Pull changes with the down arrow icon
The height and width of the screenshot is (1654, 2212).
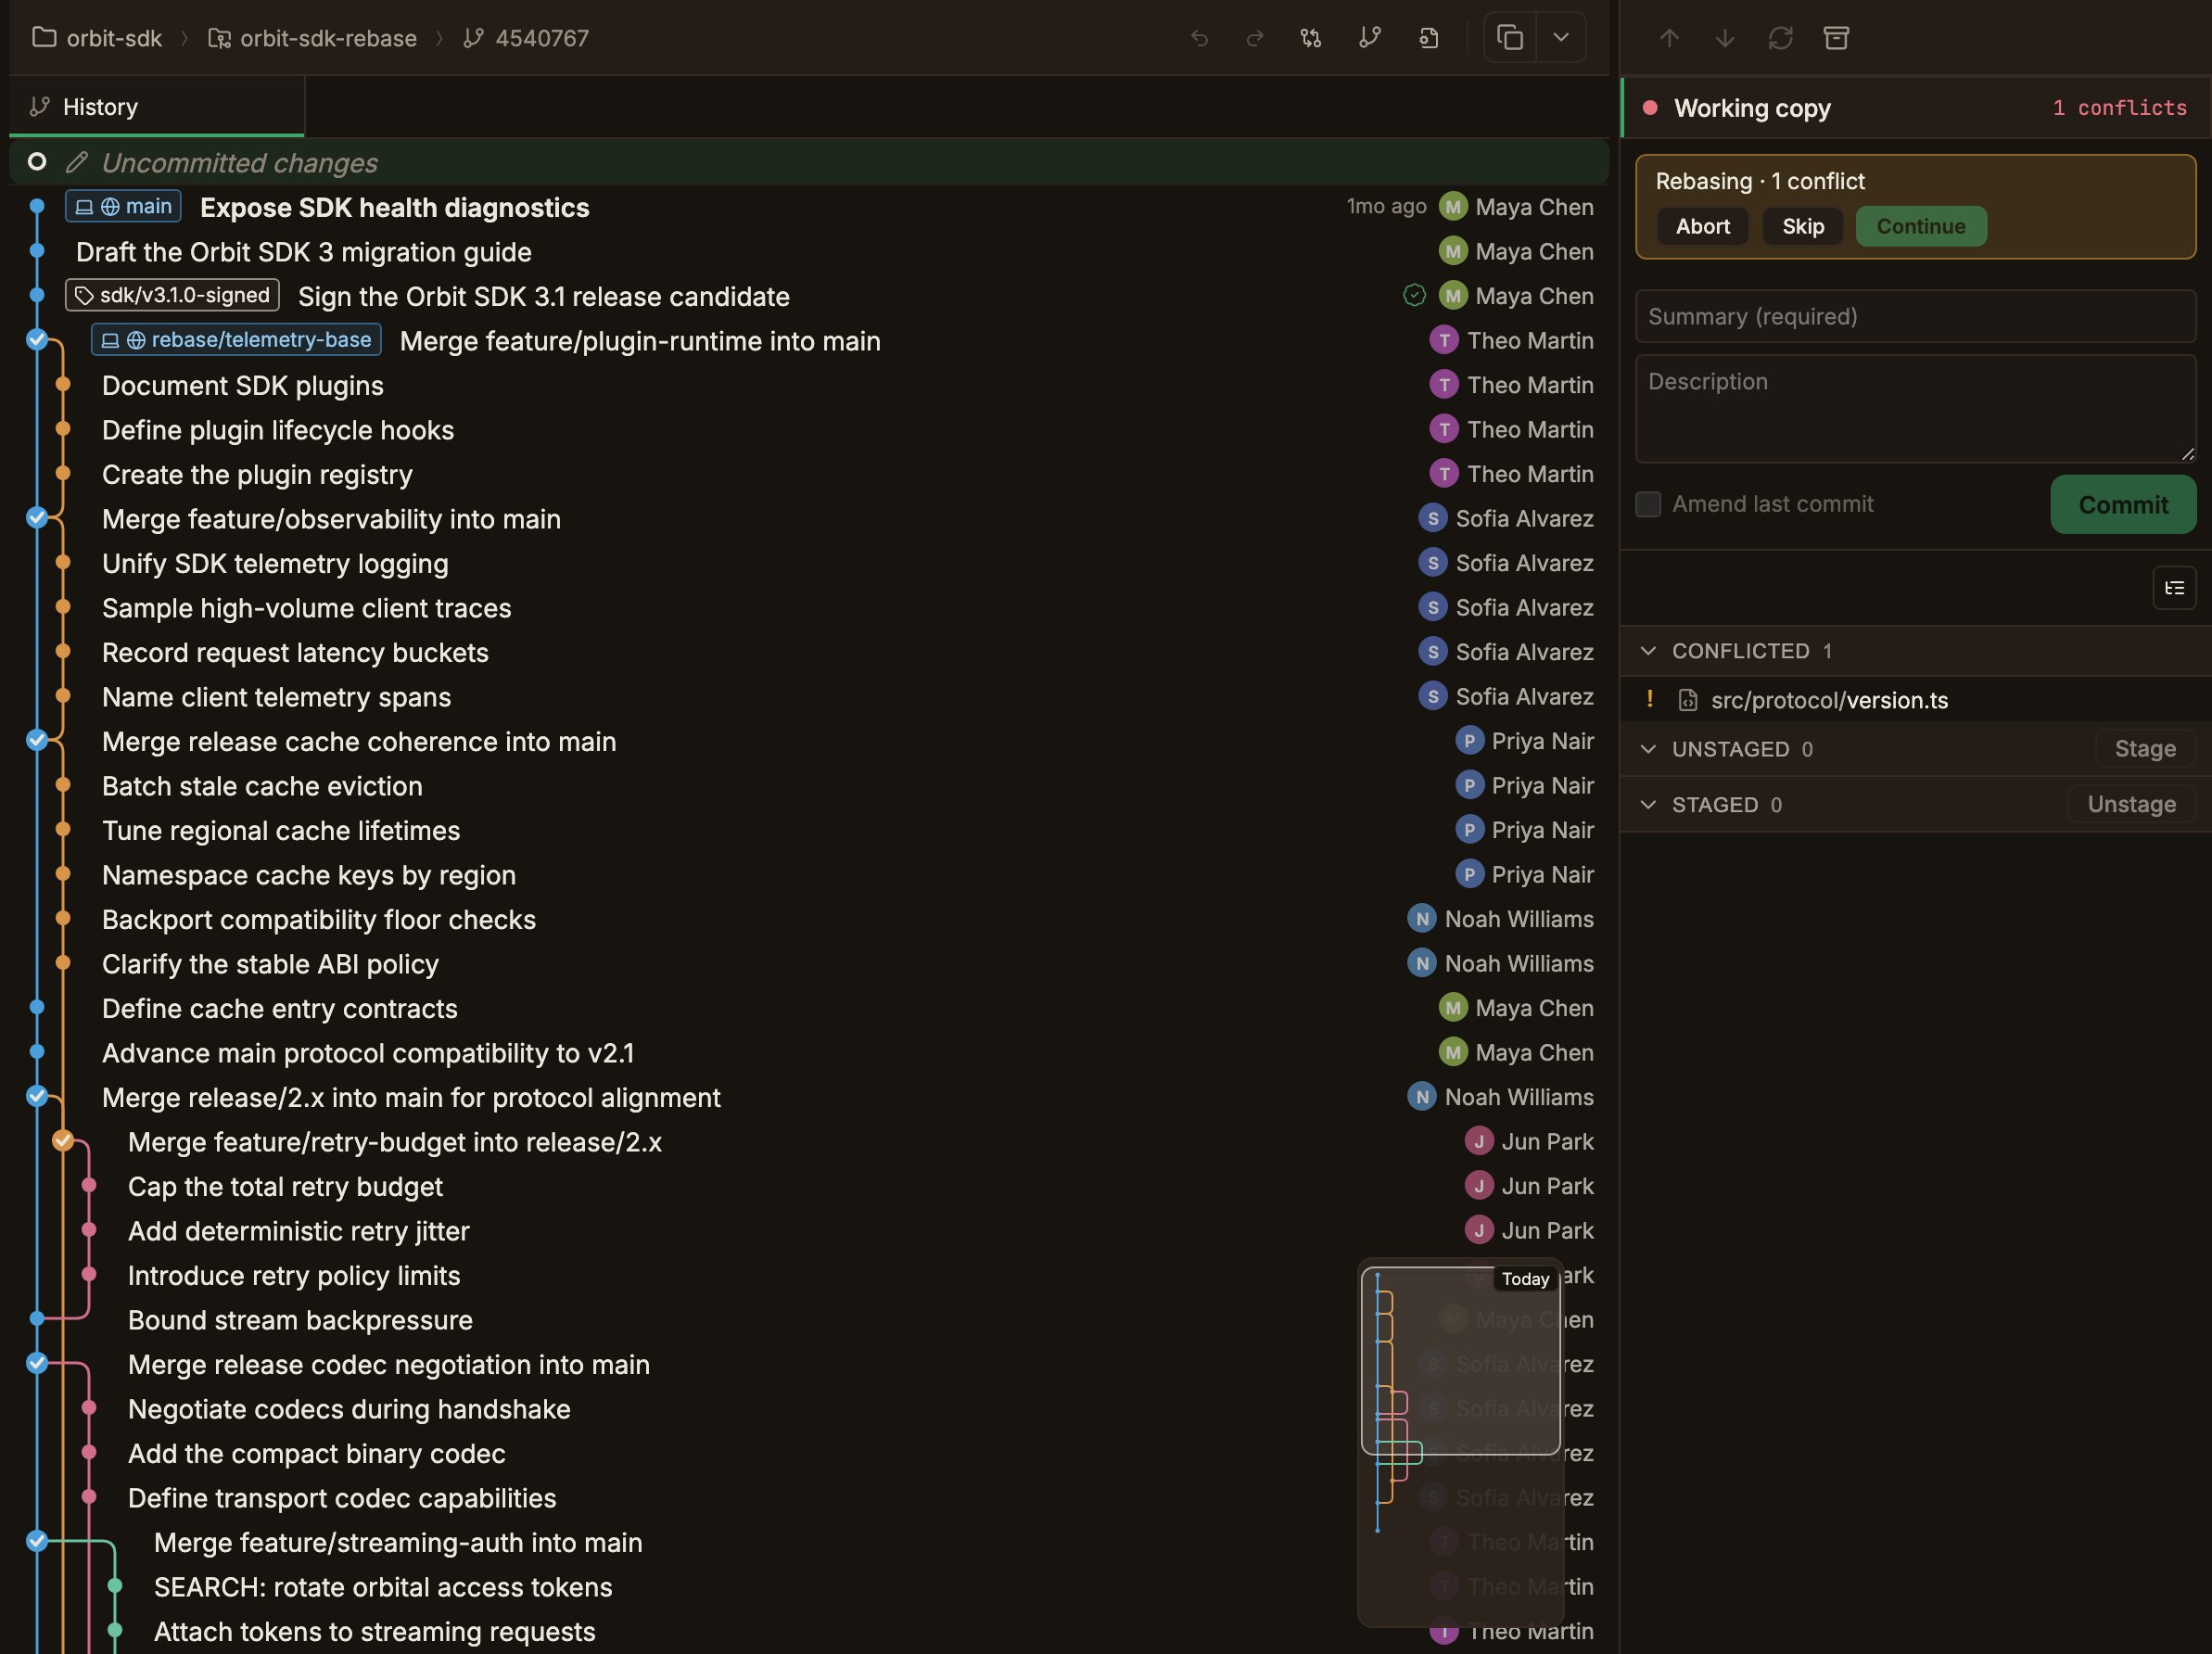click(1725, 38)
